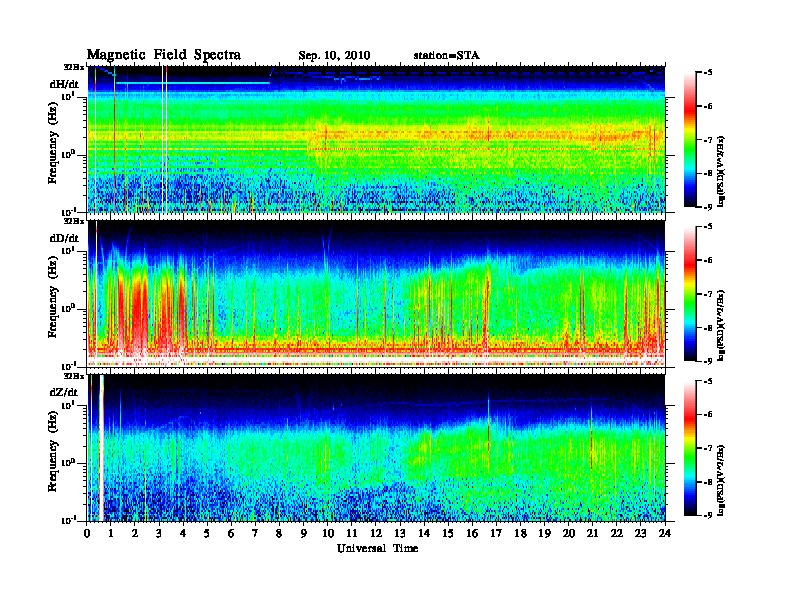Click the hour 20 tick label
This screenshot has width=792, height=612.
point(569,534)
